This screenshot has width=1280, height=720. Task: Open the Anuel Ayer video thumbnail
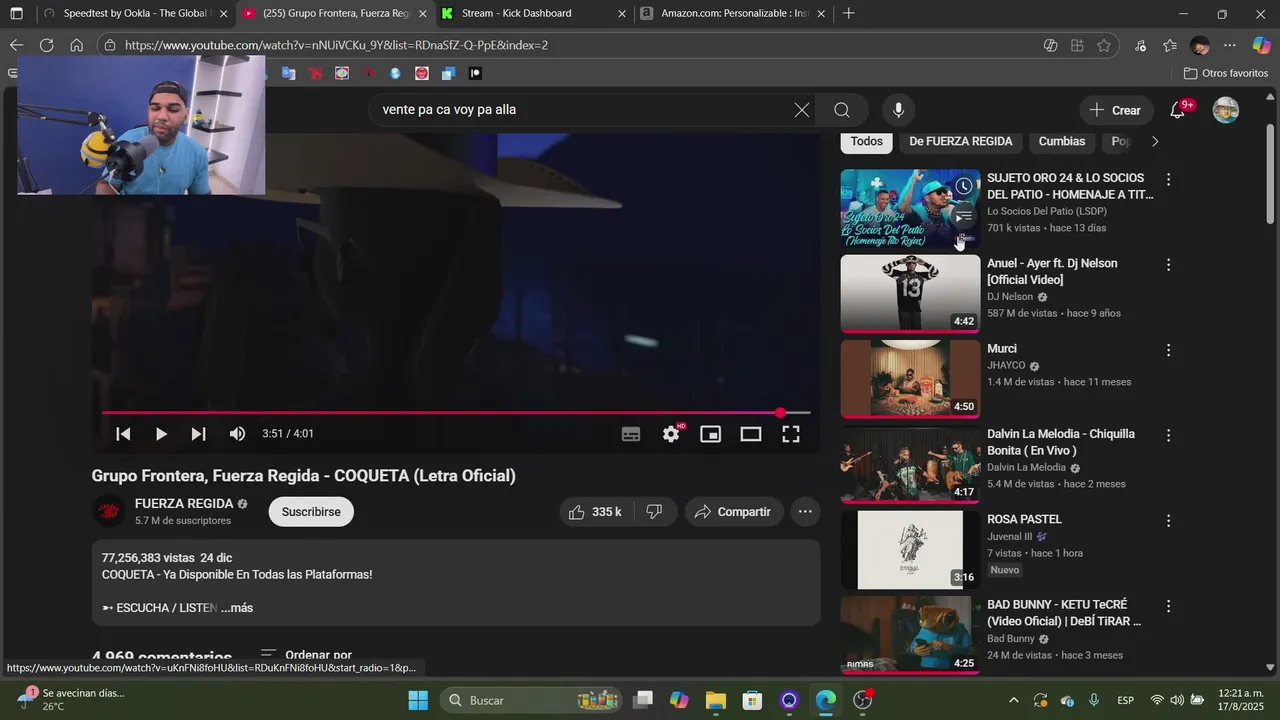tap(910, 293)
